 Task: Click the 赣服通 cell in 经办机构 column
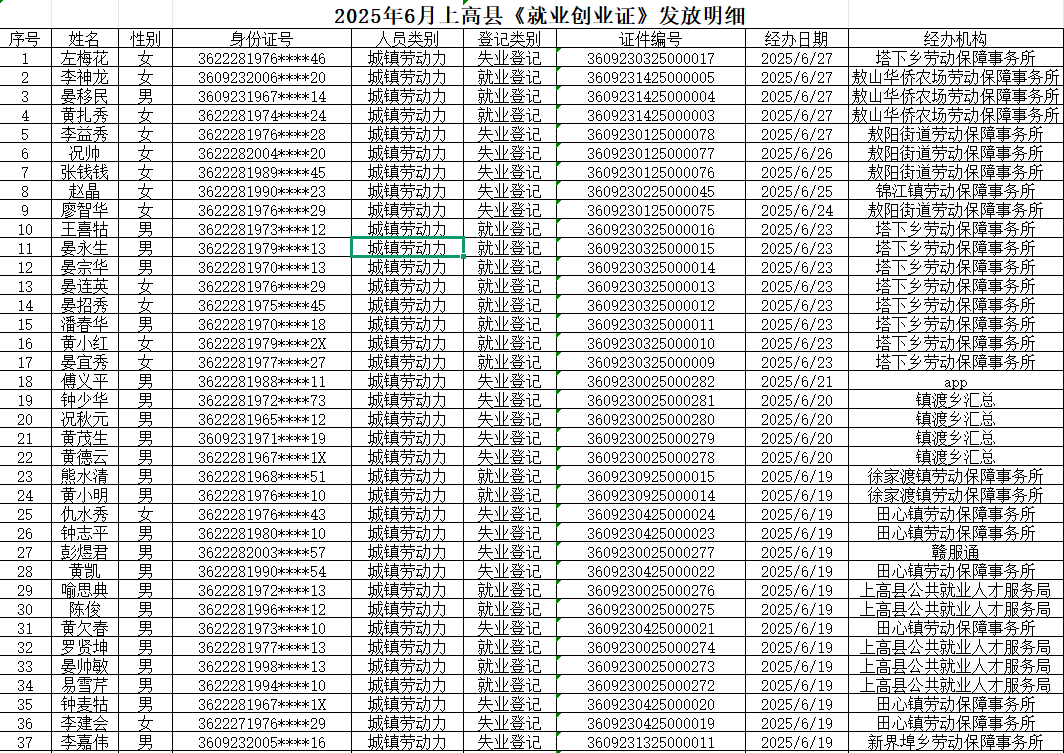(955, 552)
